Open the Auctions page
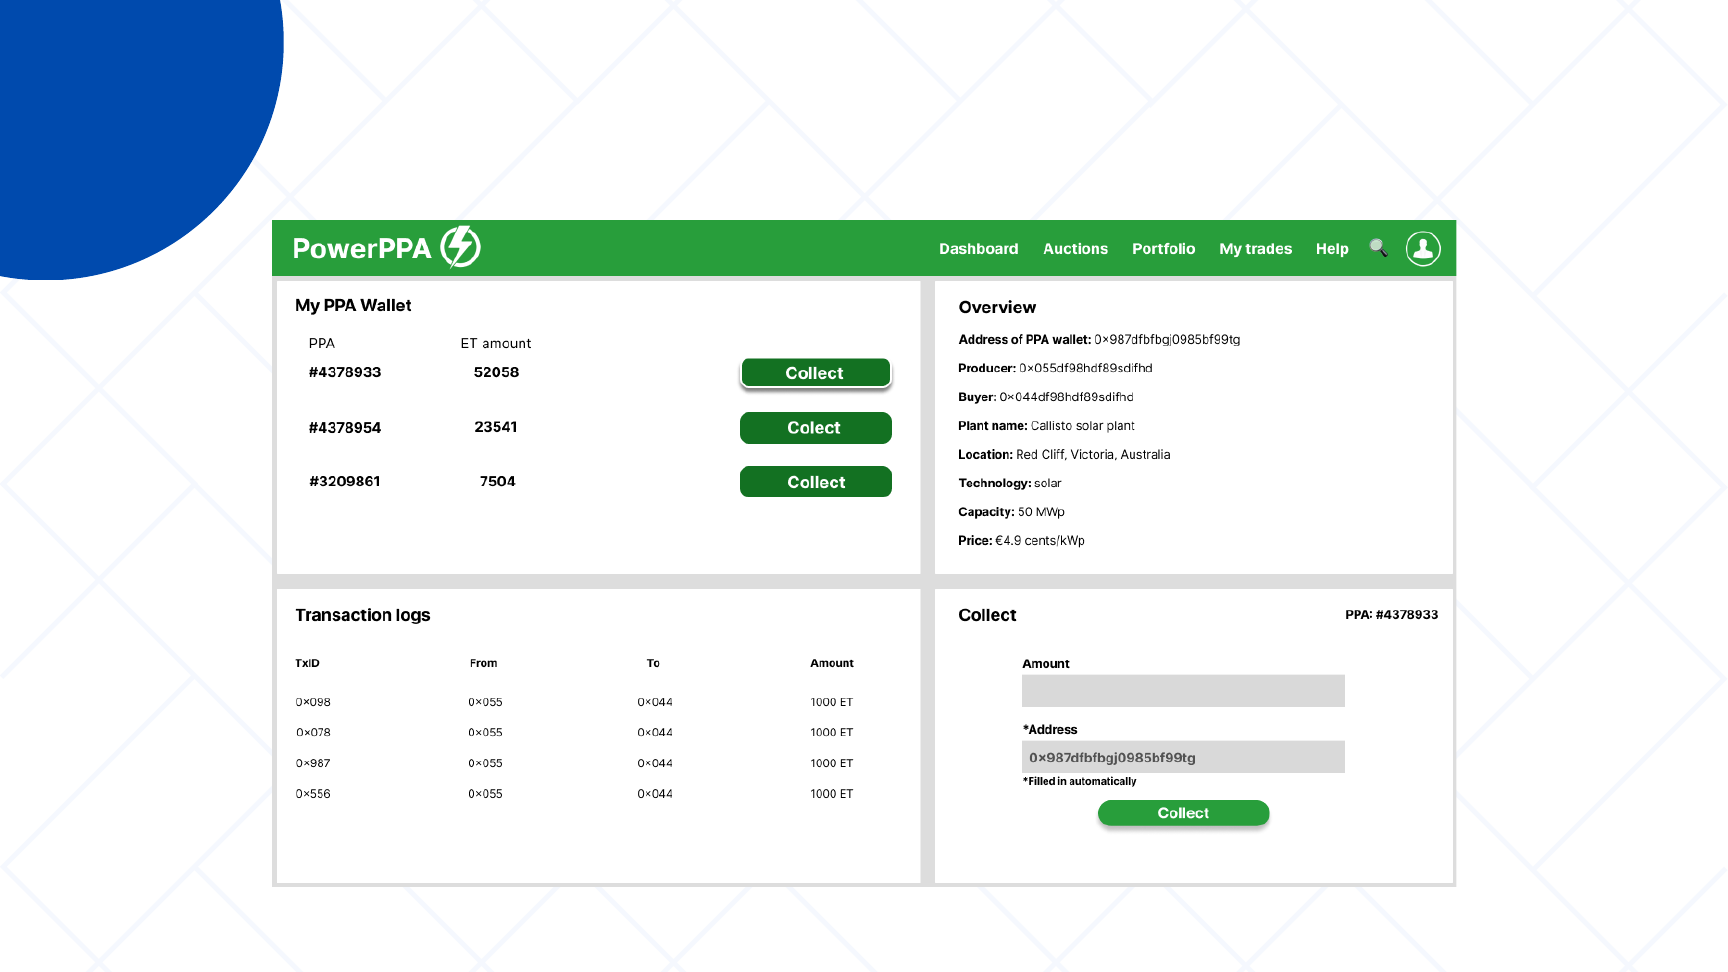 coord(1075,249)
